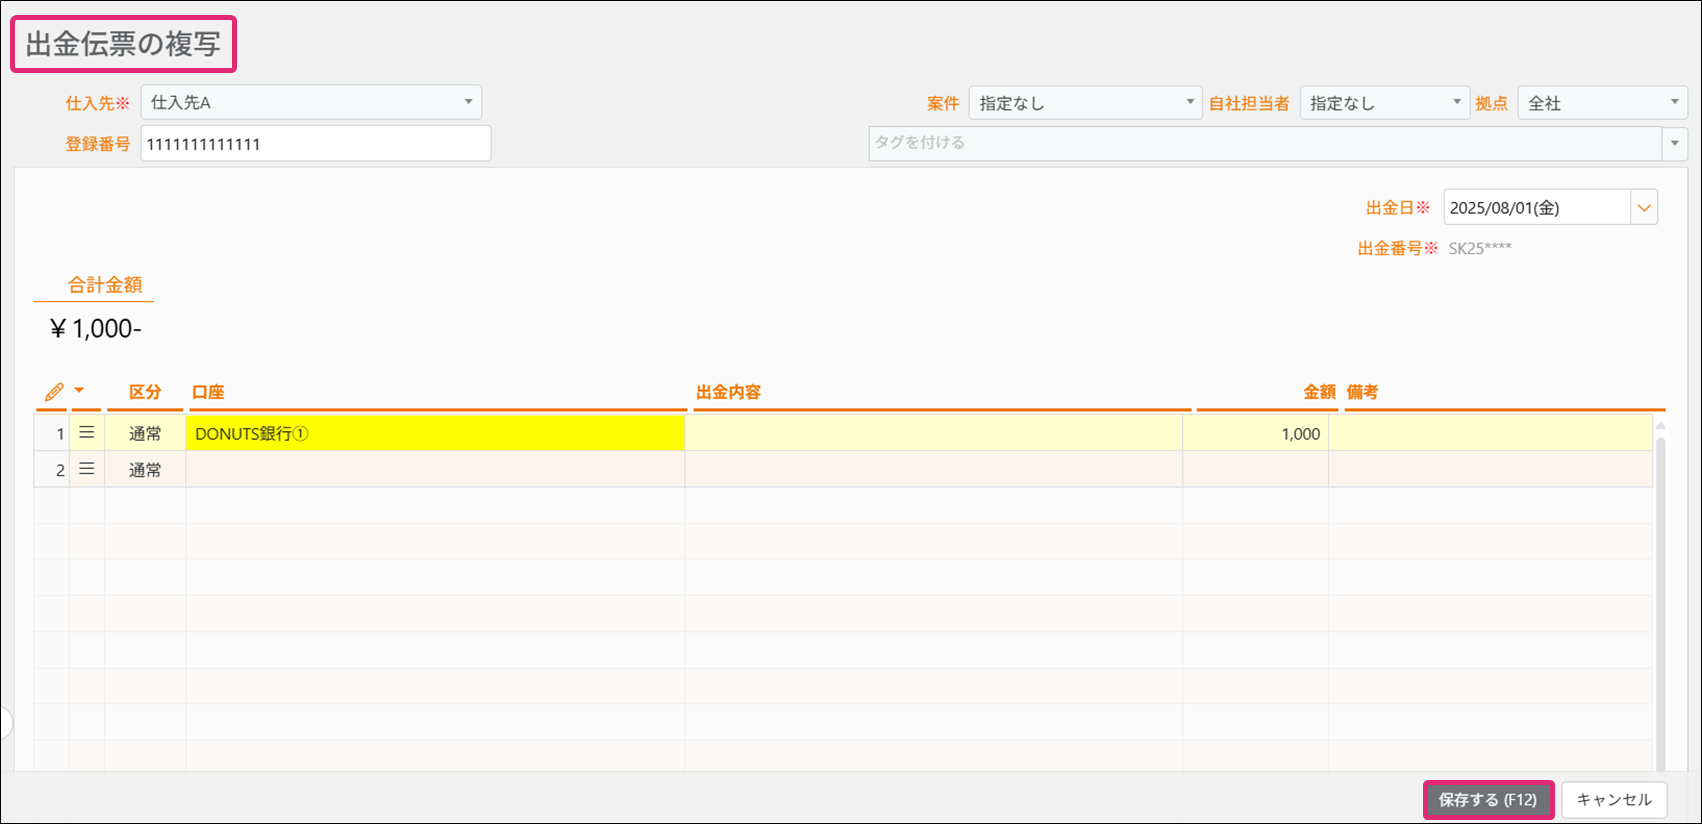Click the 区分 cell 通常 in row 2
This screenshot has height=824, width=1702.
(145, 470)
